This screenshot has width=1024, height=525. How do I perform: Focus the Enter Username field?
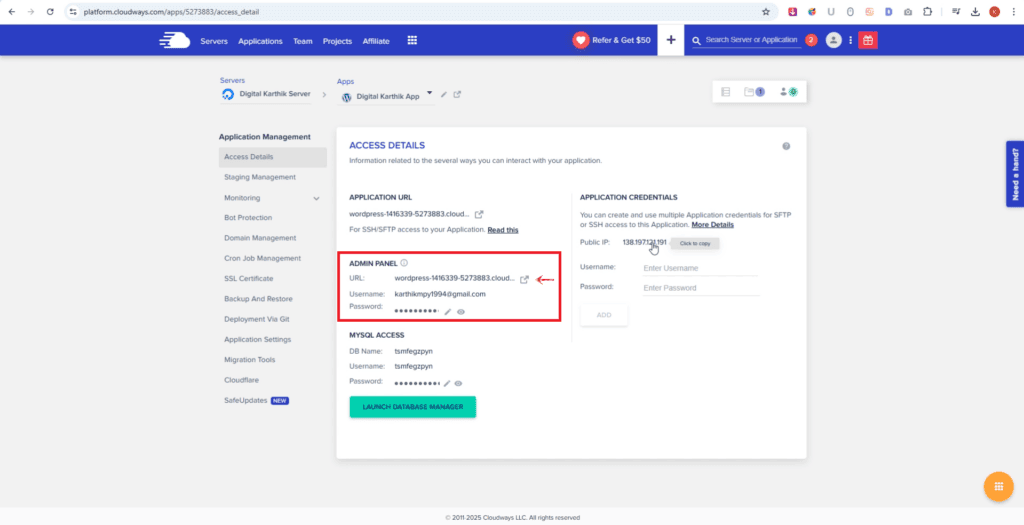coord(700,268)
